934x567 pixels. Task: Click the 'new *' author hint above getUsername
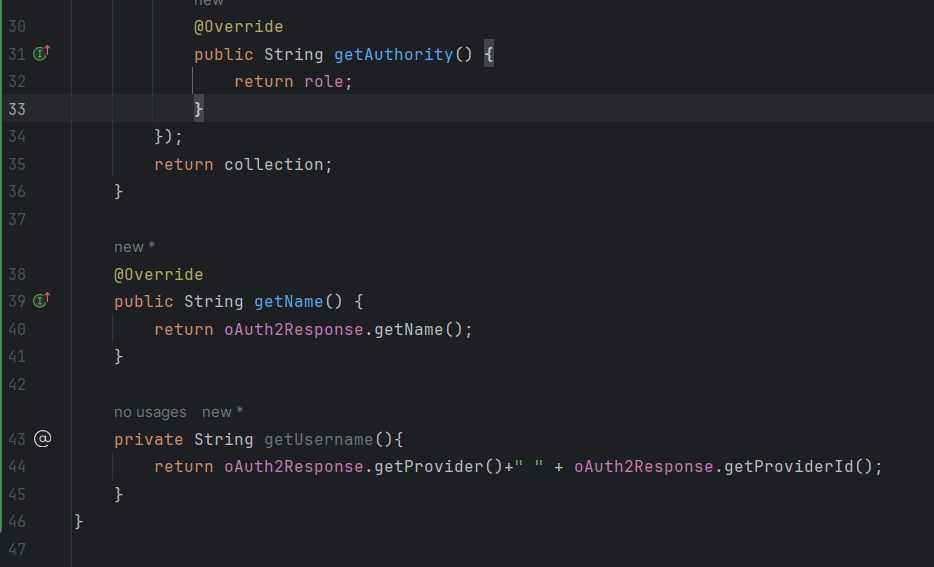click(x=222, y=412)
